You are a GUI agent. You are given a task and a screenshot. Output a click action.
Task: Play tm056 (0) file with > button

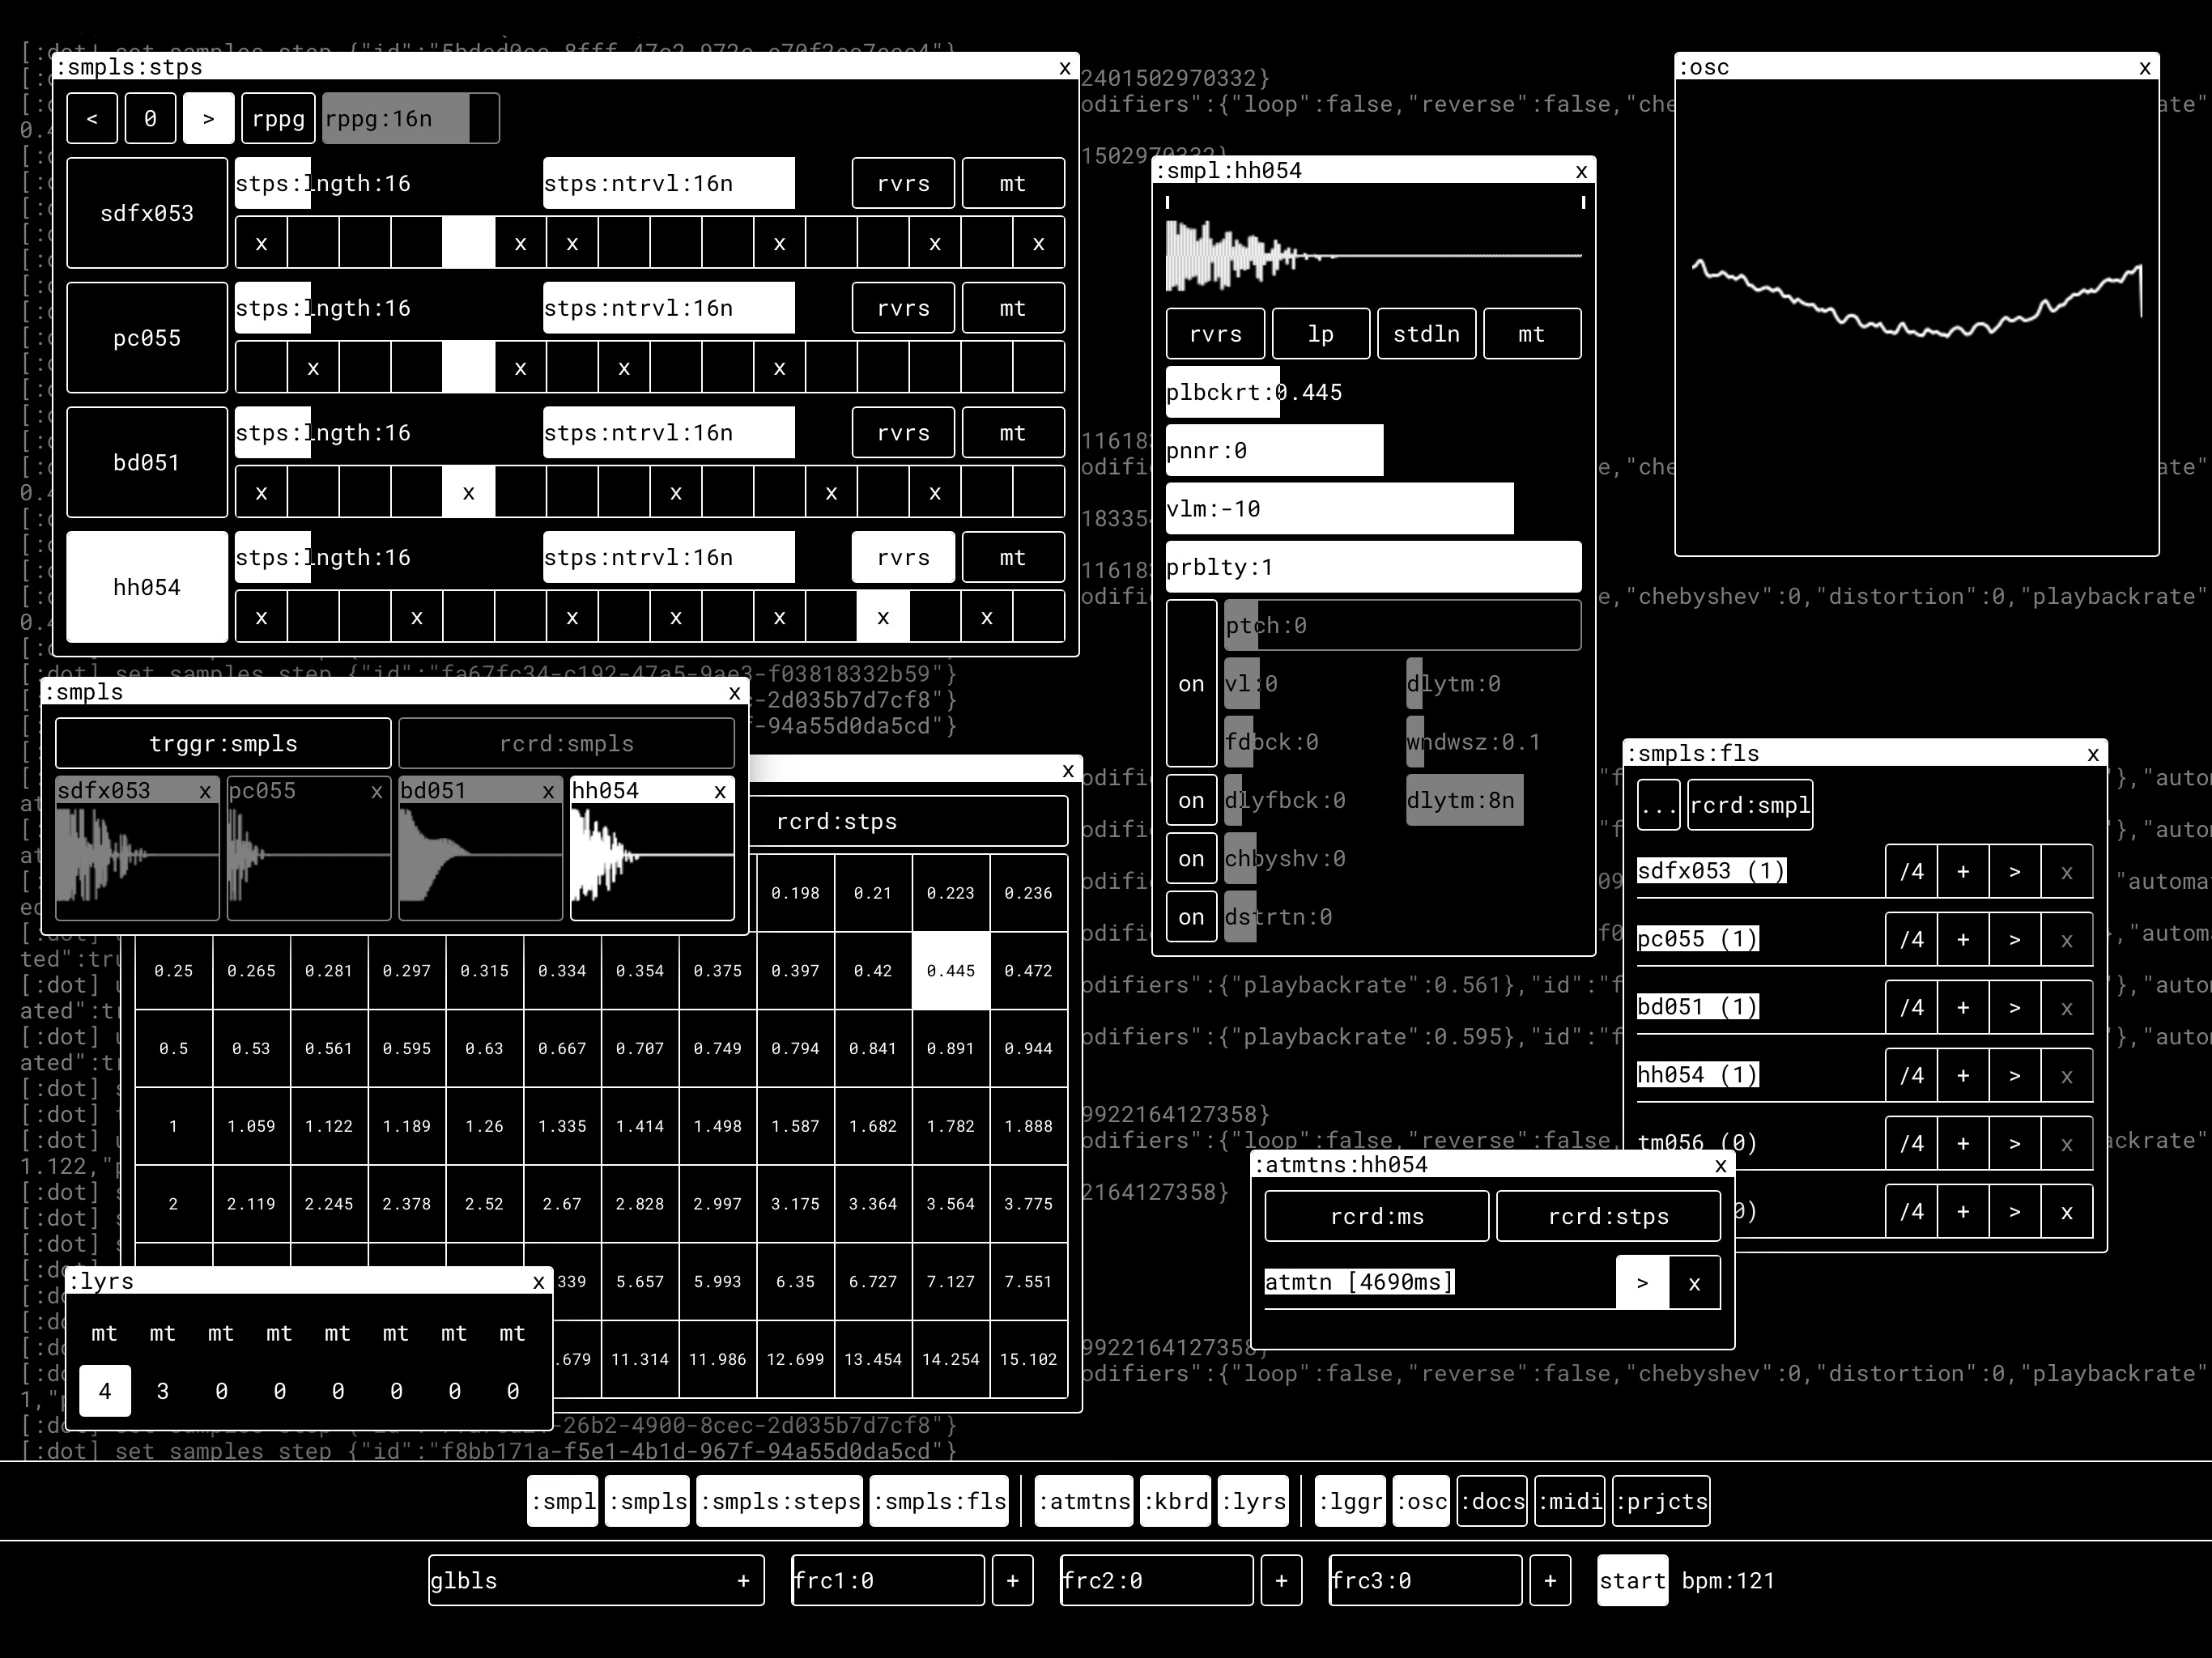(x=2015, y=1144)
